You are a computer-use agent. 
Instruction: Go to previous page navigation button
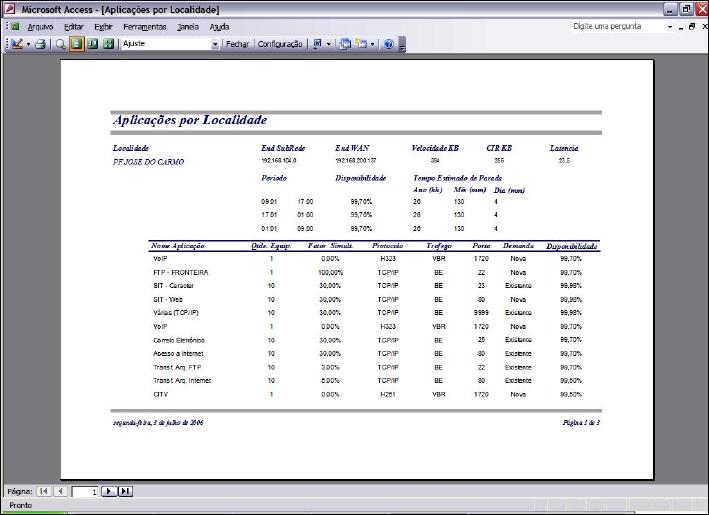click(x=61, y=491)
